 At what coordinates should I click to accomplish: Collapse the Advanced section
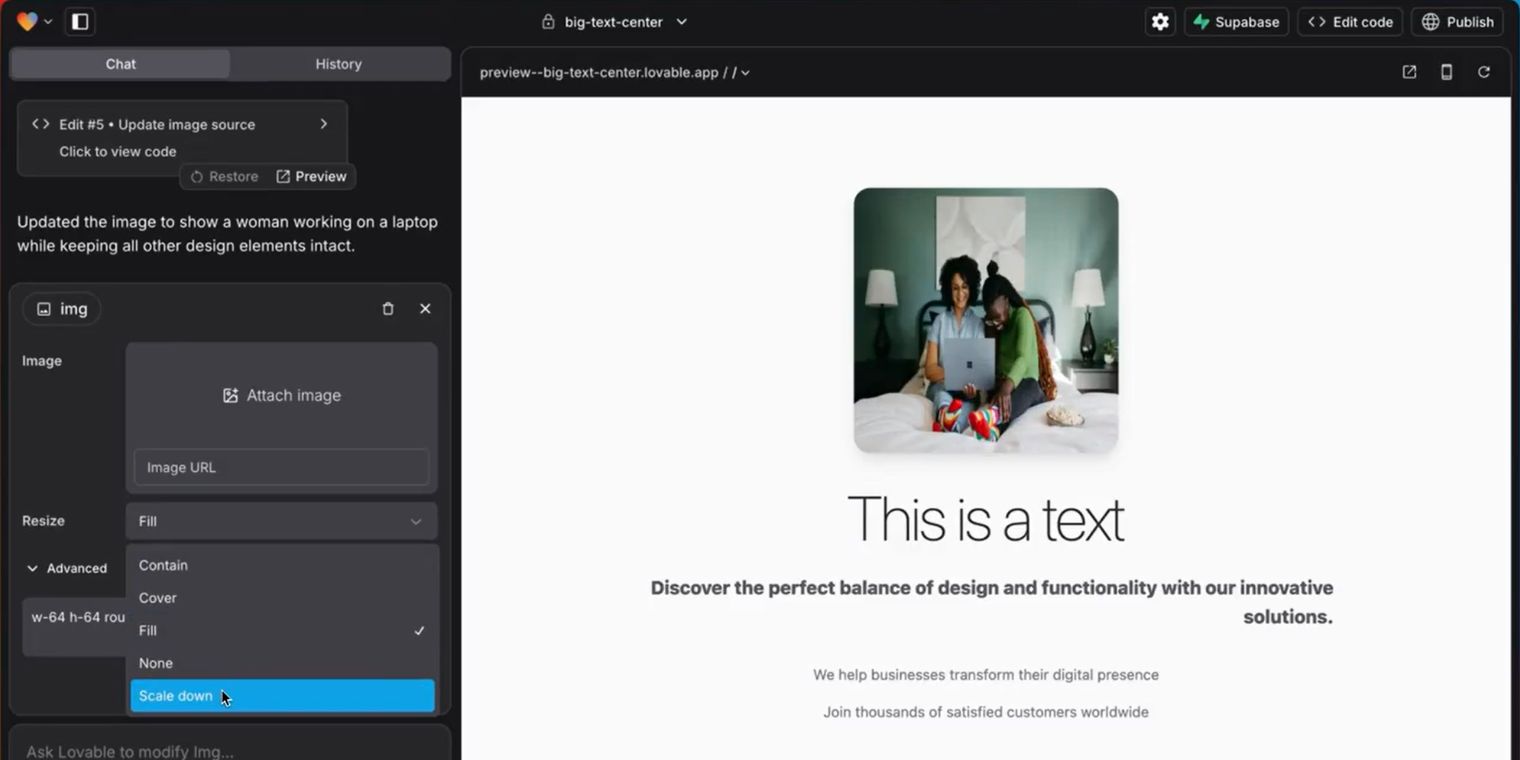click(x=67, y=568)
